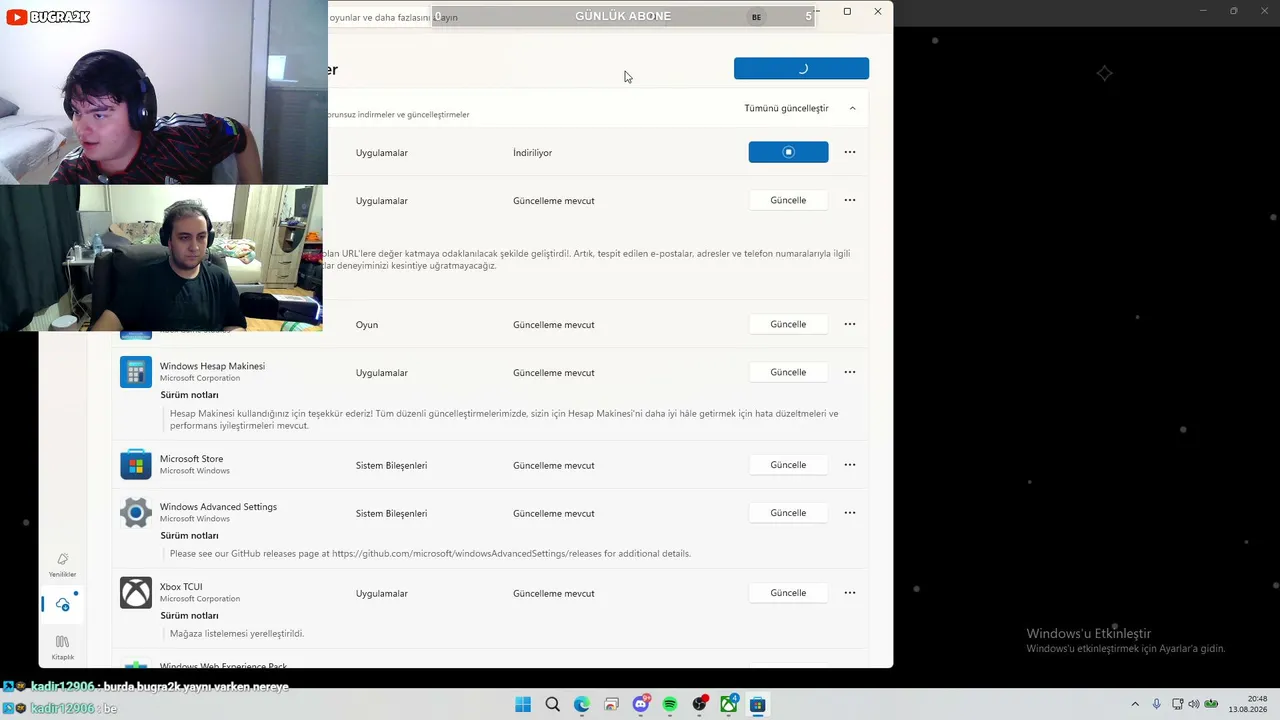Click the GitHub releases note text

pos(430,553)
